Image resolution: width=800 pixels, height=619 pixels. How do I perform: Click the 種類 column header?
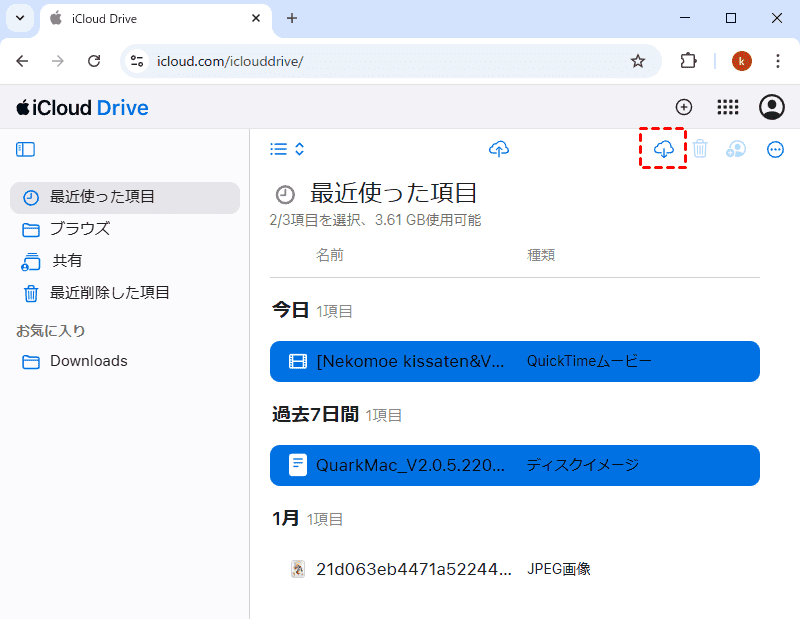point(541,255)
